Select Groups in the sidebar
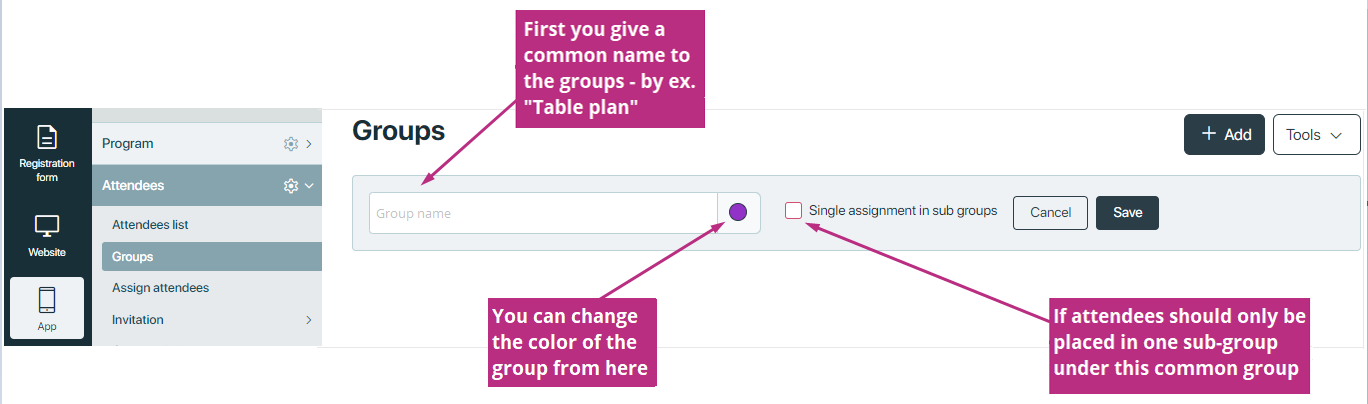The height and width of the screenshot is (404, 1368). [x=212, y=257]
